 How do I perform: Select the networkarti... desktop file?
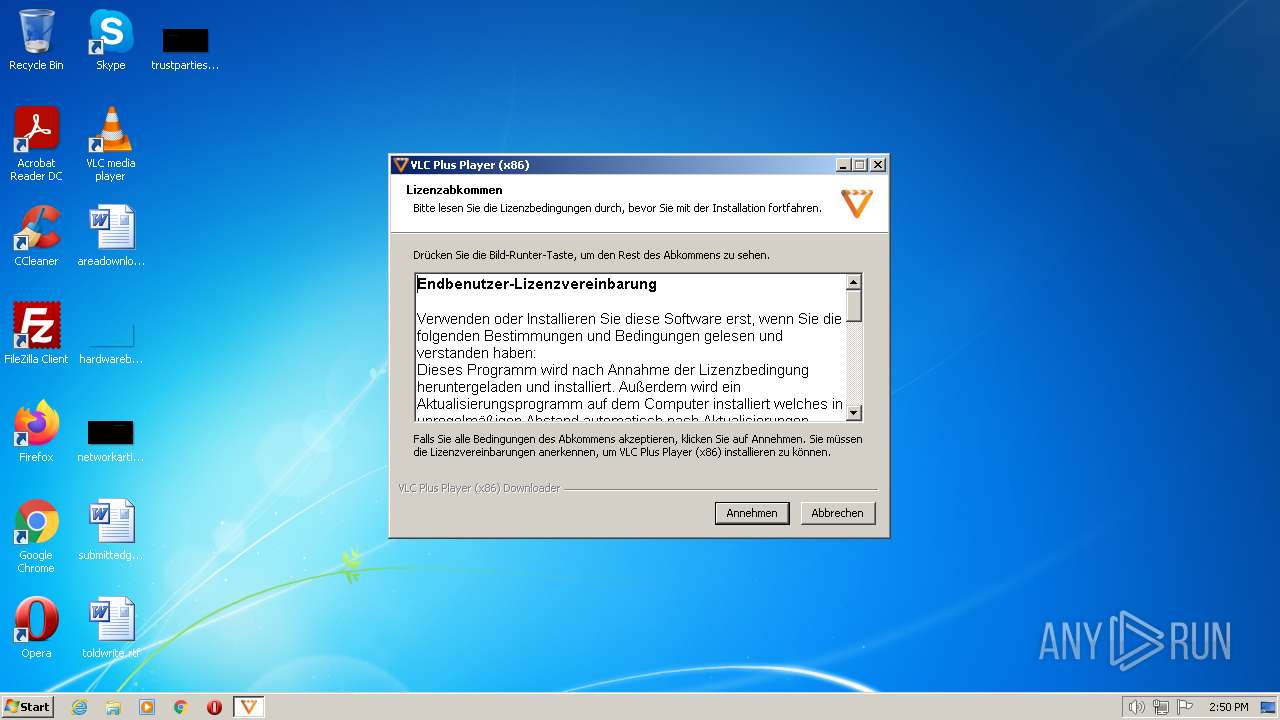(110, 440)
